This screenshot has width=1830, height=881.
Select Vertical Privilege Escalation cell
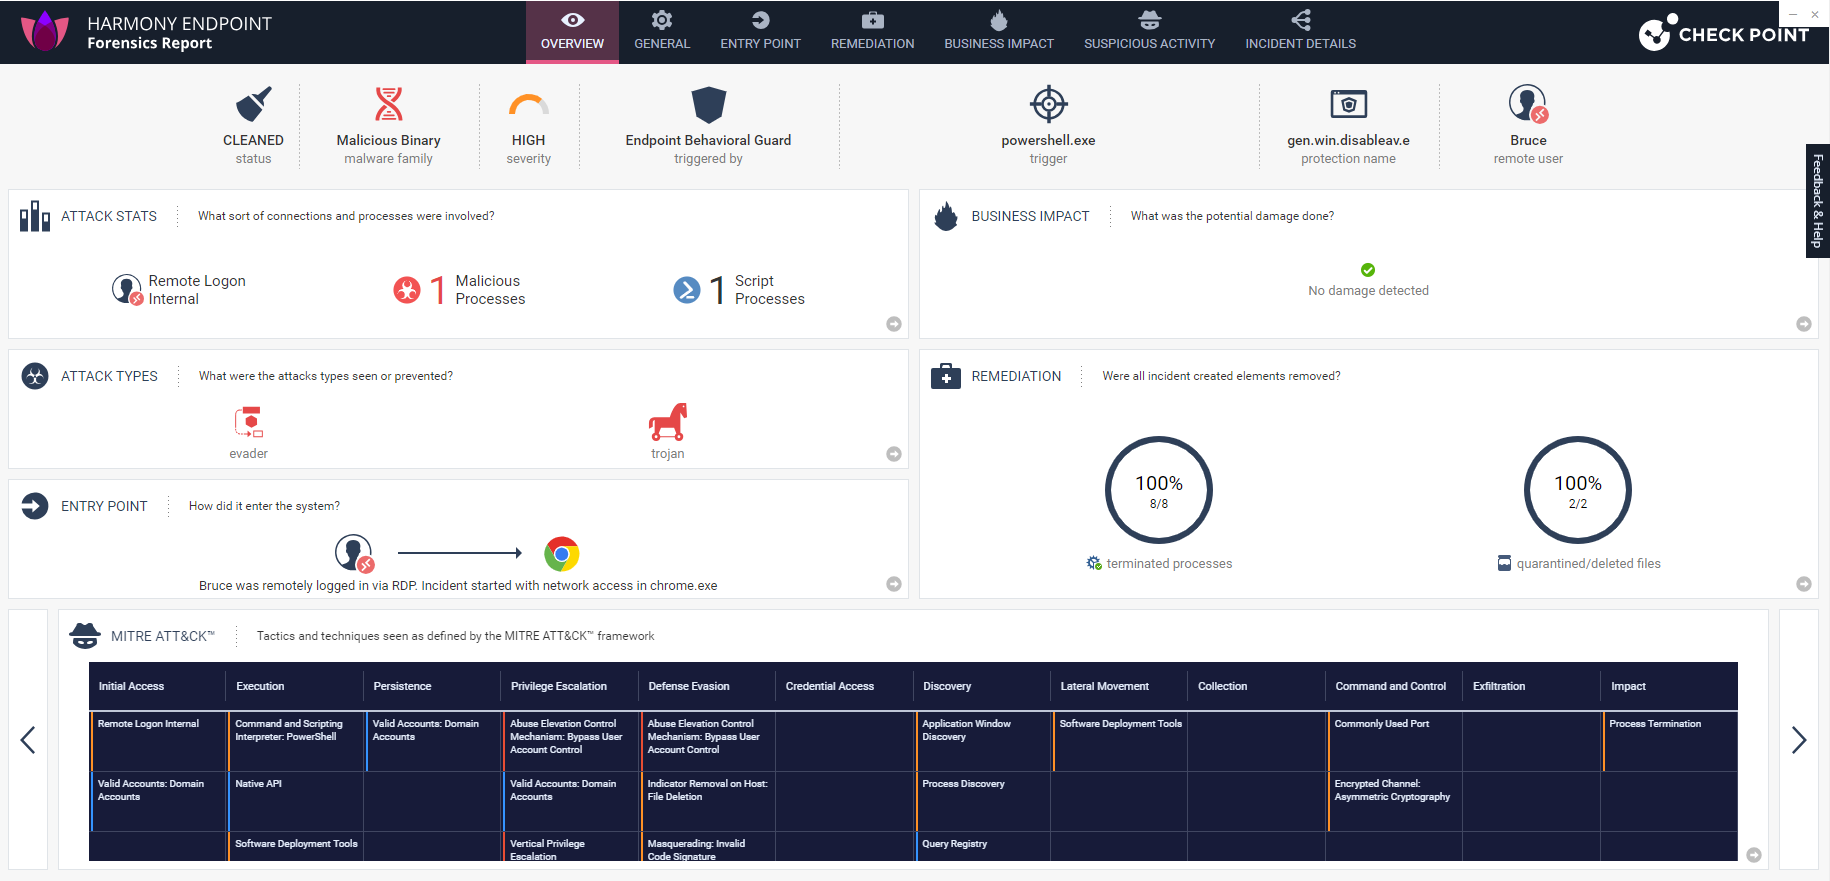571,846
